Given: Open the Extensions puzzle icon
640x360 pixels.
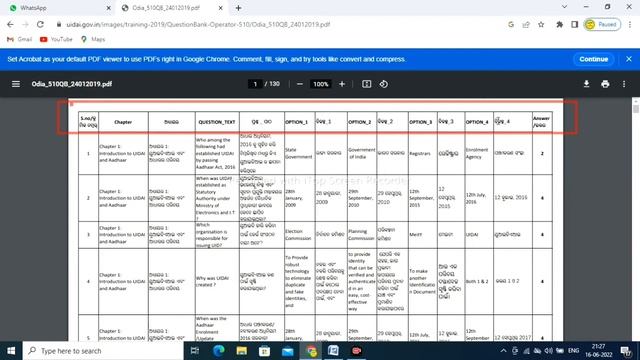Looking at the screenshot, I should pos(559,24).
